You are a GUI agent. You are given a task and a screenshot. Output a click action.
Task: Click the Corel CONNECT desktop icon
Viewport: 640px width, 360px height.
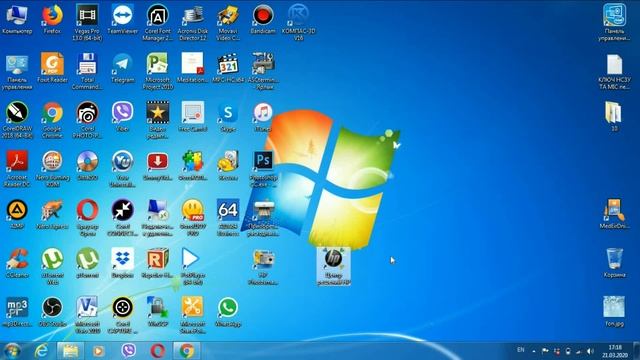coord(122,218)
